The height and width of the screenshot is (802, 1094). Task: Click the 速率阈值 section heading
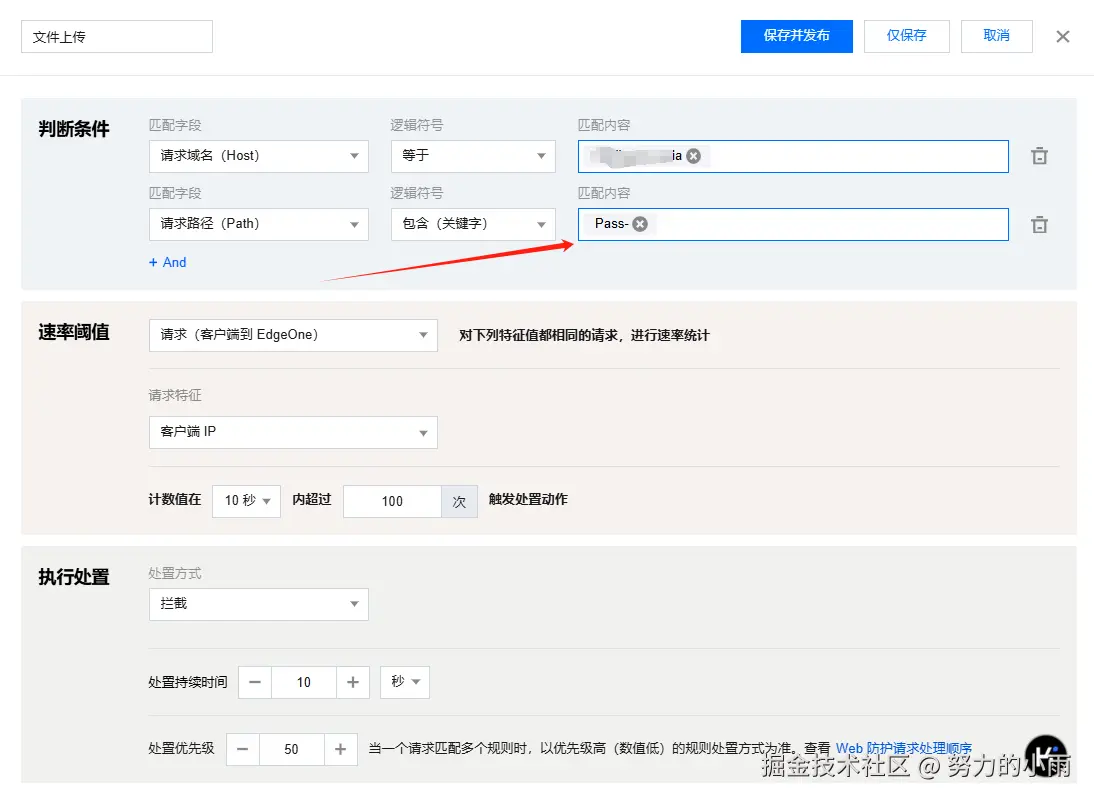click(74, 332)
